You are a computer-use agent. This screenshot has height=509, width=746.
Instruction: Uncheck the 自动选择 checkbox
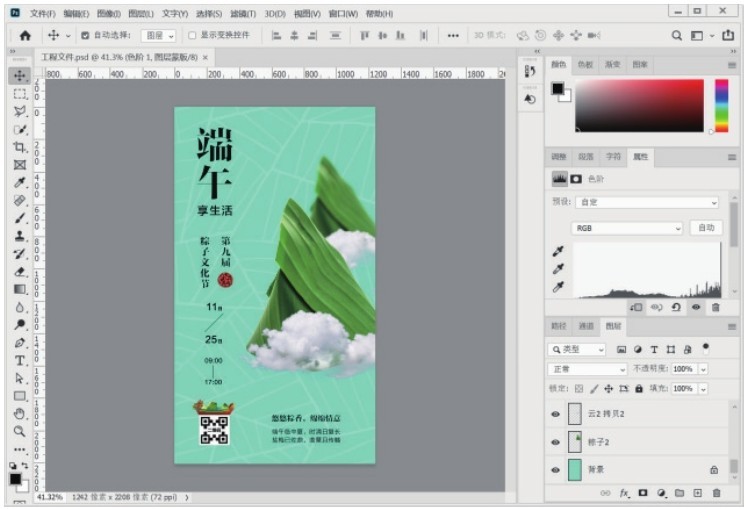[85, 35]
